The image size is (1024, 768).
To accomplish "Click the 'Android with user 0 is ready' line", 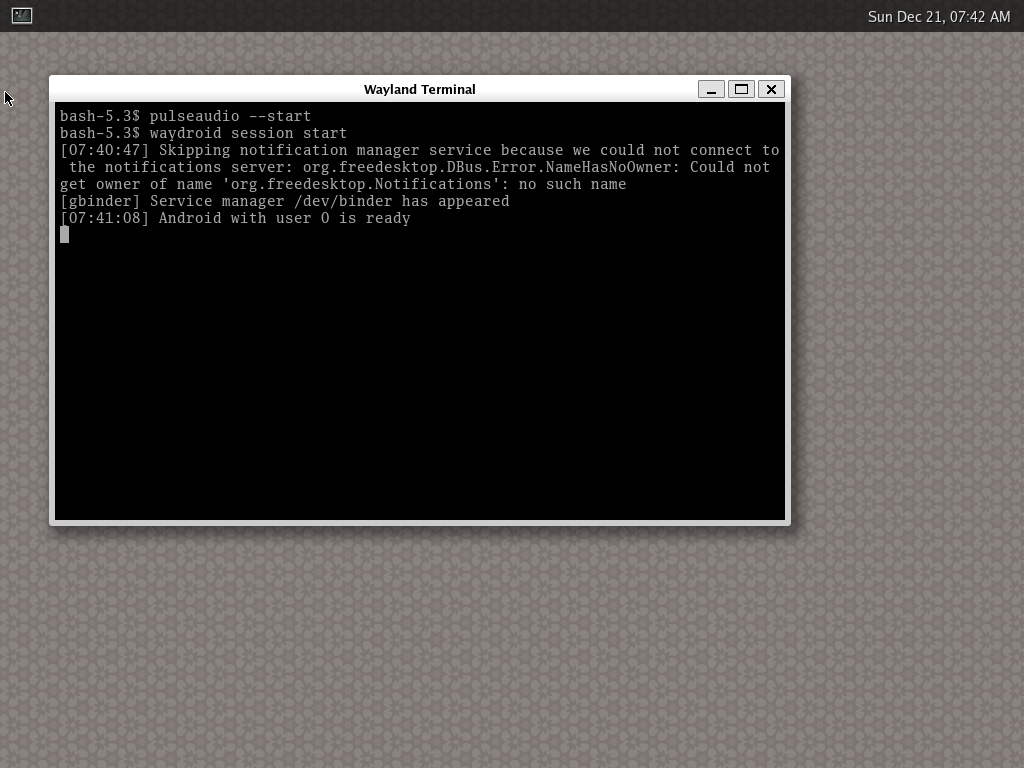I will [284, 218].
